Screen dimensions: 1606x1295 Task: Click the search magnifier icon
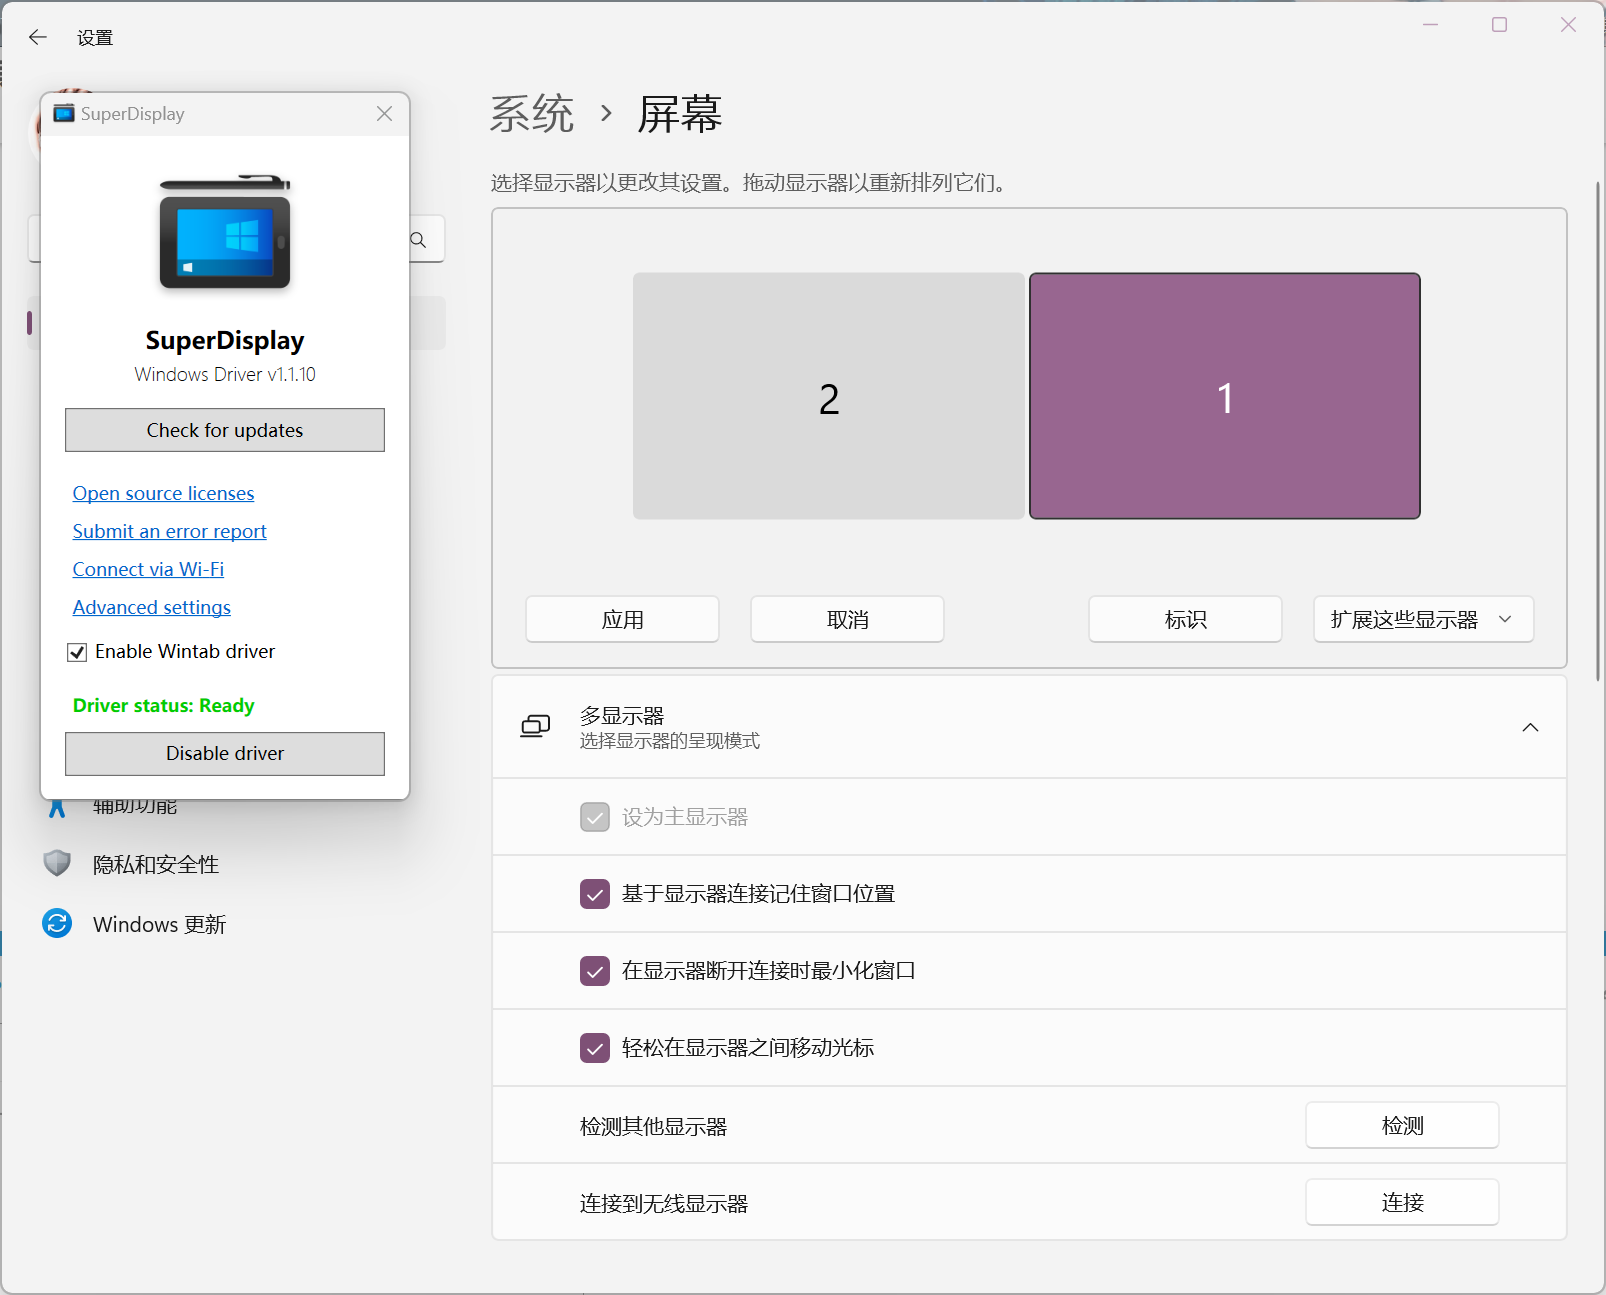419,240
